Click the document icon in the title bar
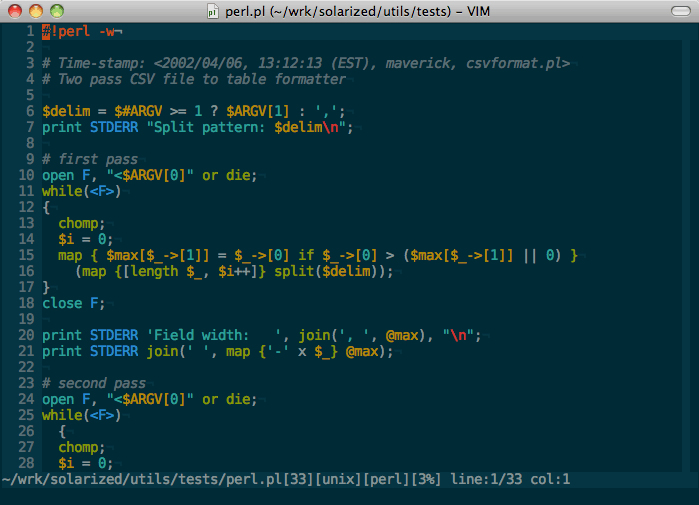This screenshot has height=505, width=699. [x=214, y=11]
